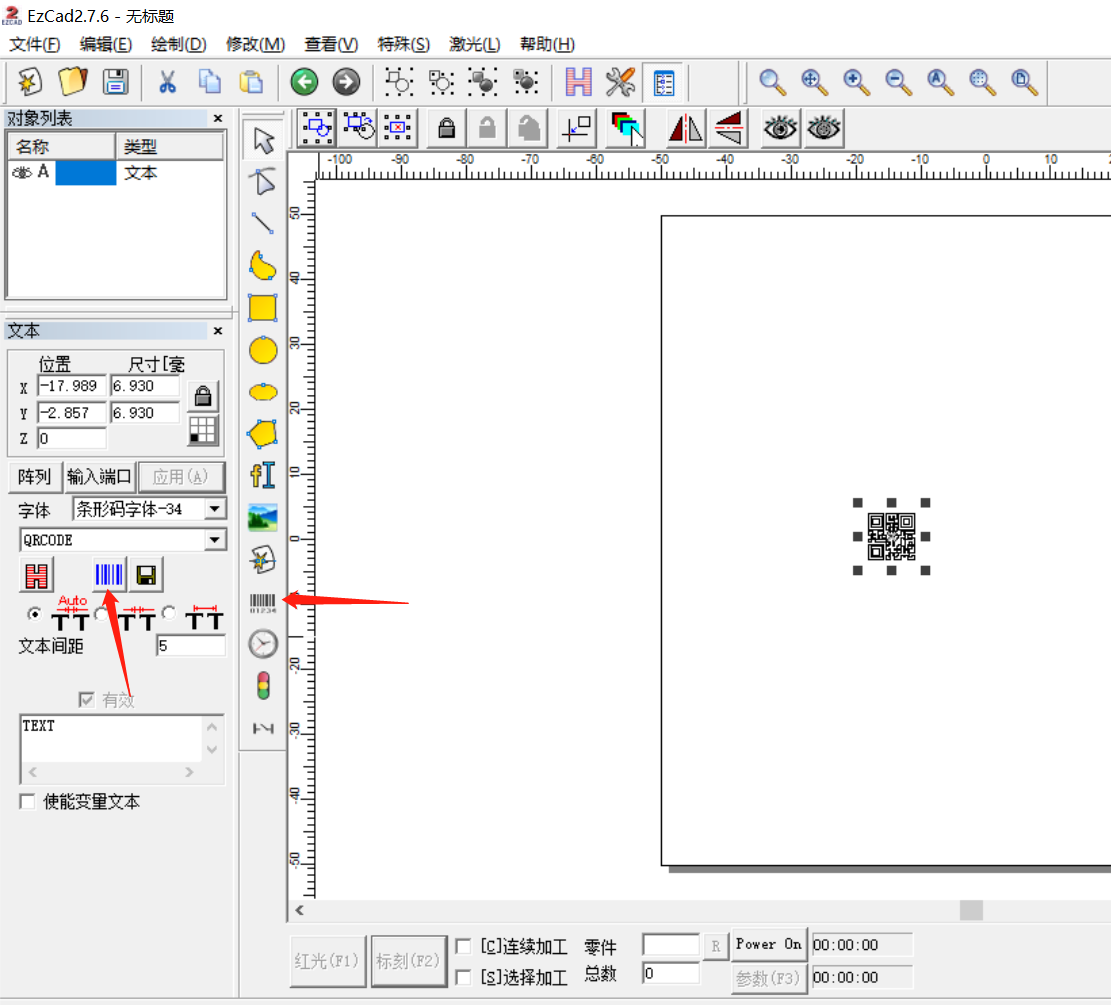Open a file with the folder icon
Screen dimensions: 1111x1005
pos(72,82)
